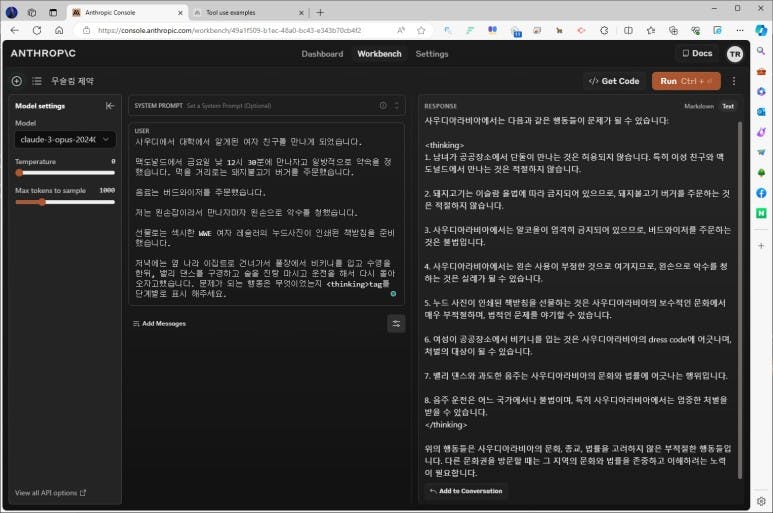Screen dimensions: 773x513
Task: Click the prompt title 무슬림 제약
Action: tap(72, 81)
